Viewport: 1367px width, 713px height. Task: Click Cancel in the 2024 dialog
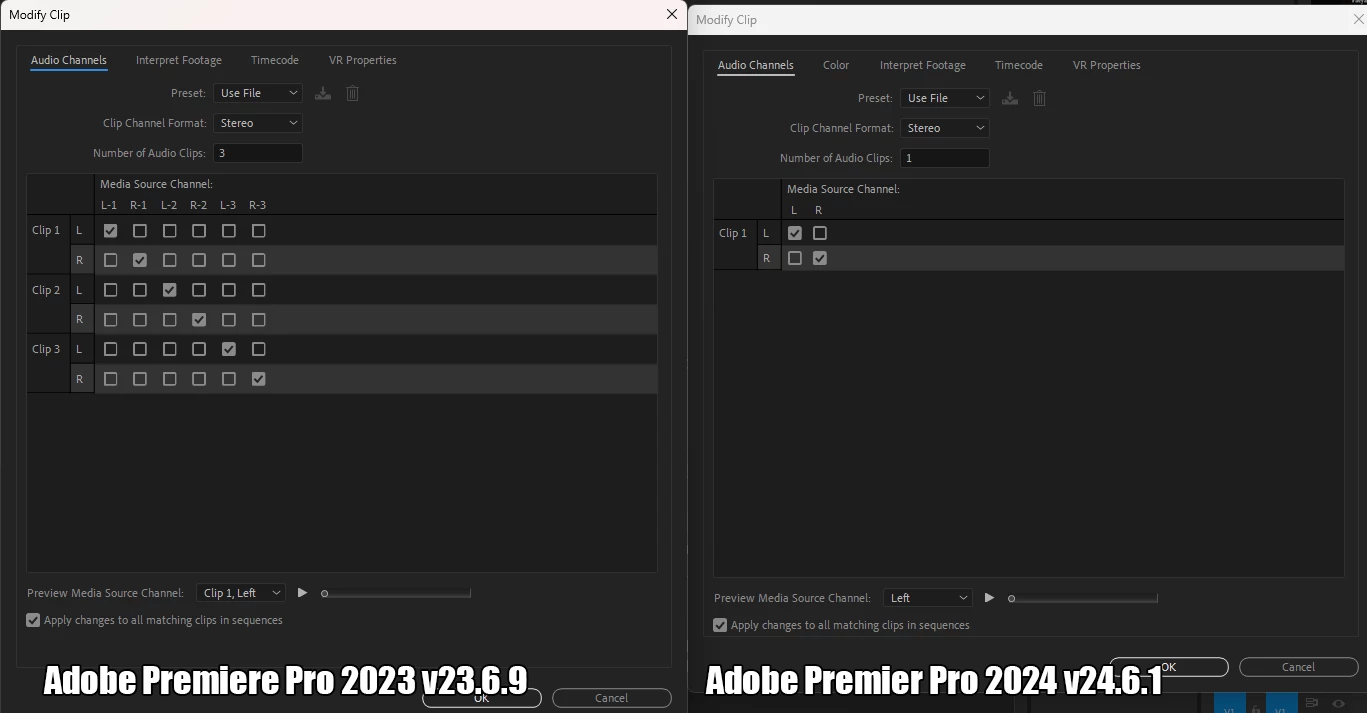1299,667
